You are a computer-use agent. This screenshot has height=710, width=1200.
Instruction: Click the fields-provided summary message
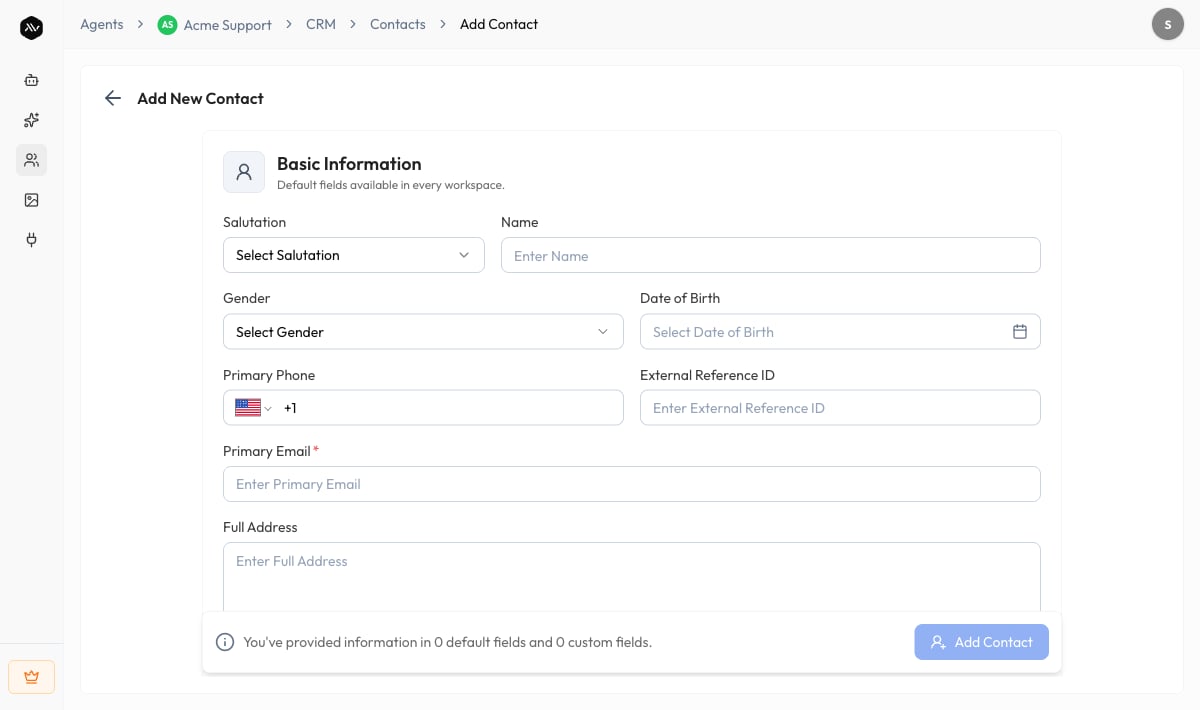tap(447, 642)
